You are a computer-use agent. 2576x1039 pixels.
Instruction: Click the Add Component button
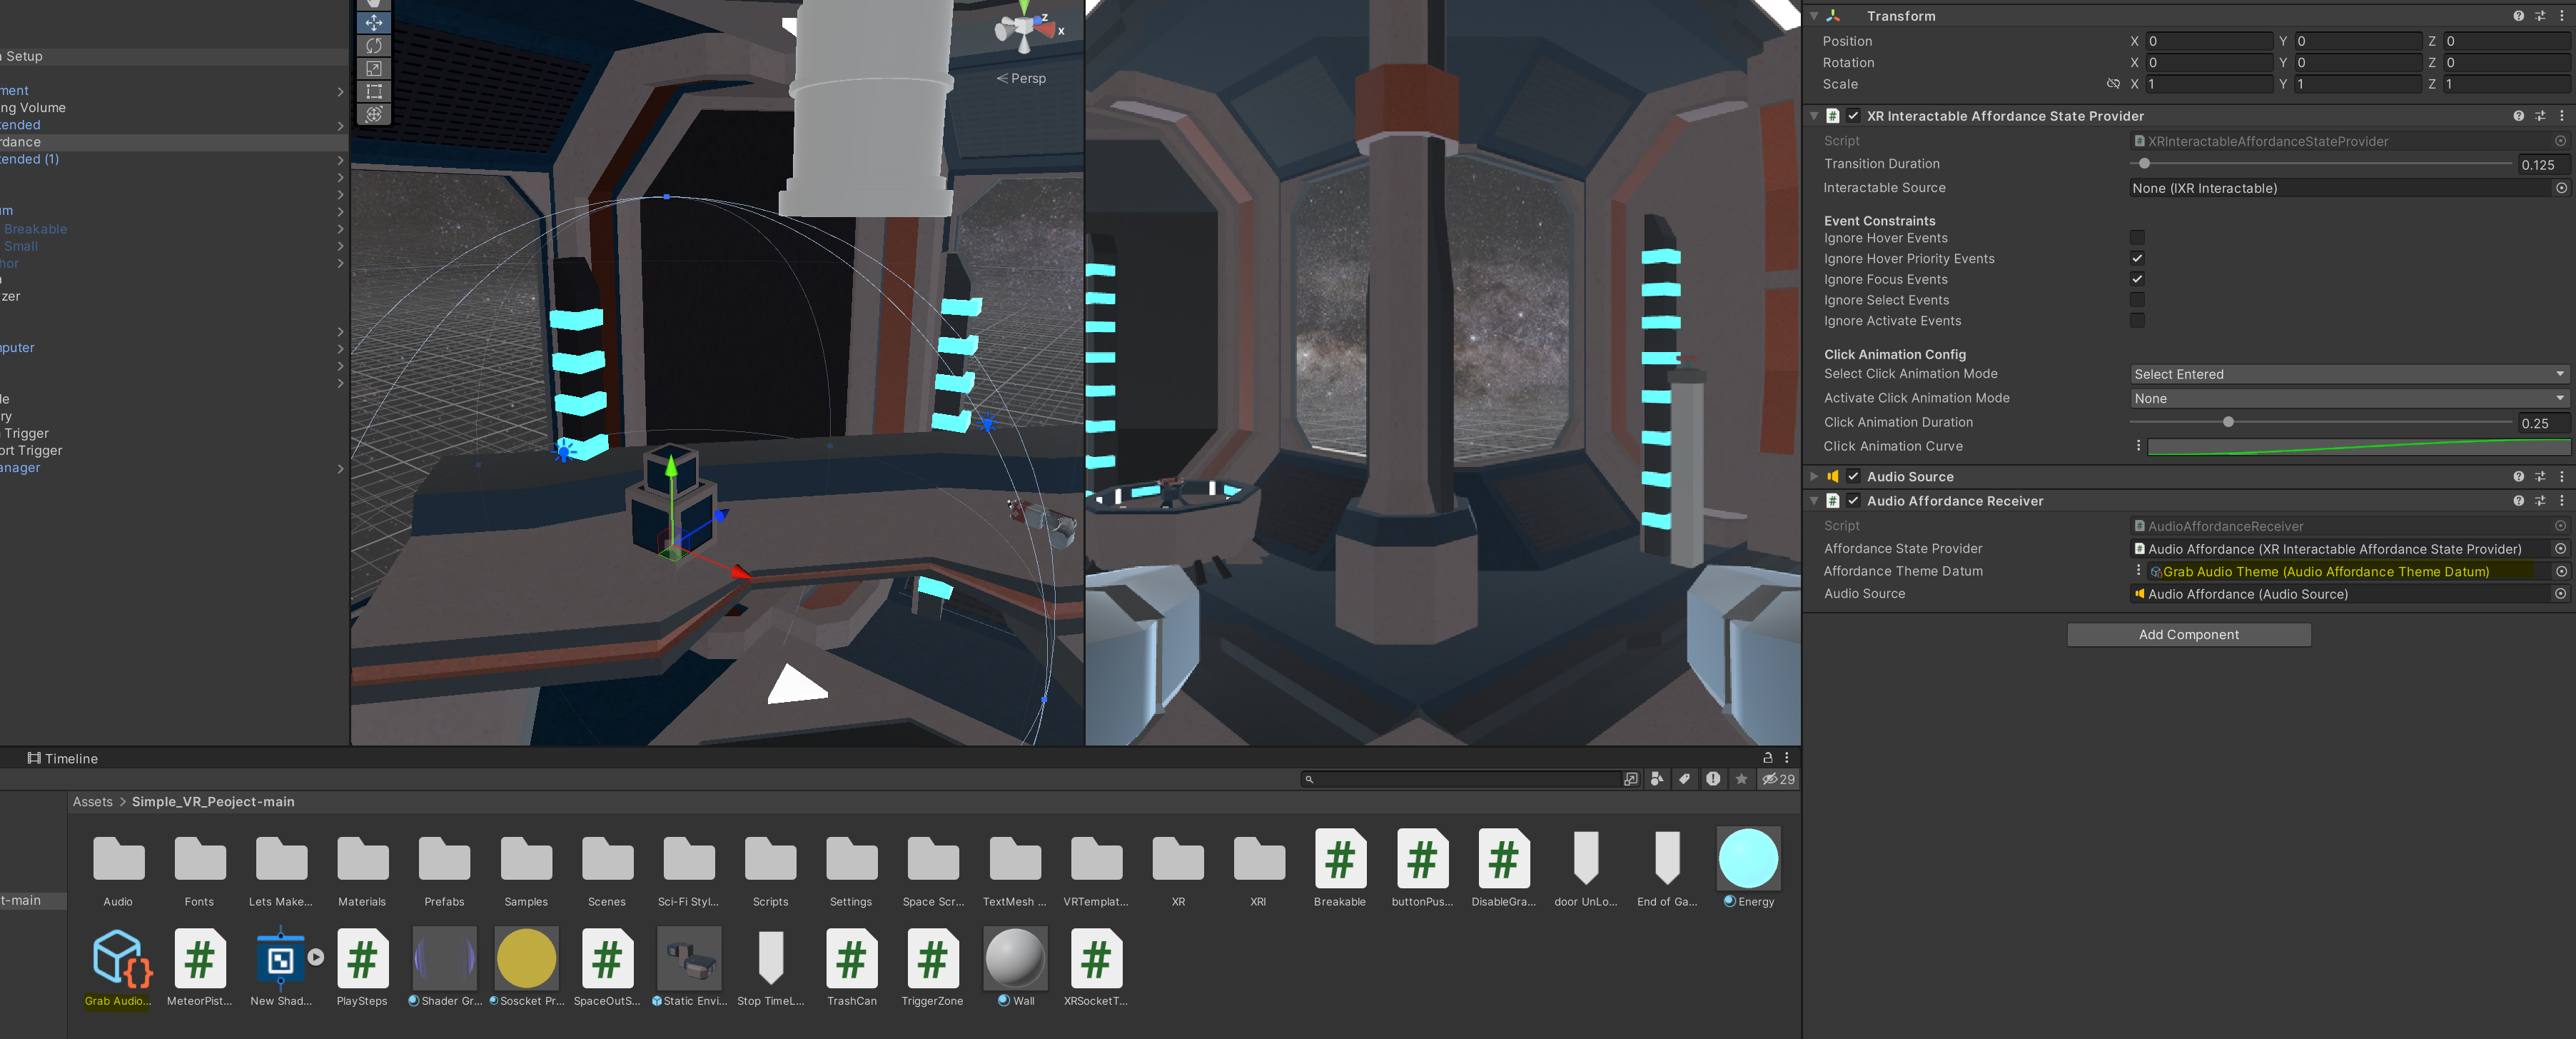coord(2188,635)
